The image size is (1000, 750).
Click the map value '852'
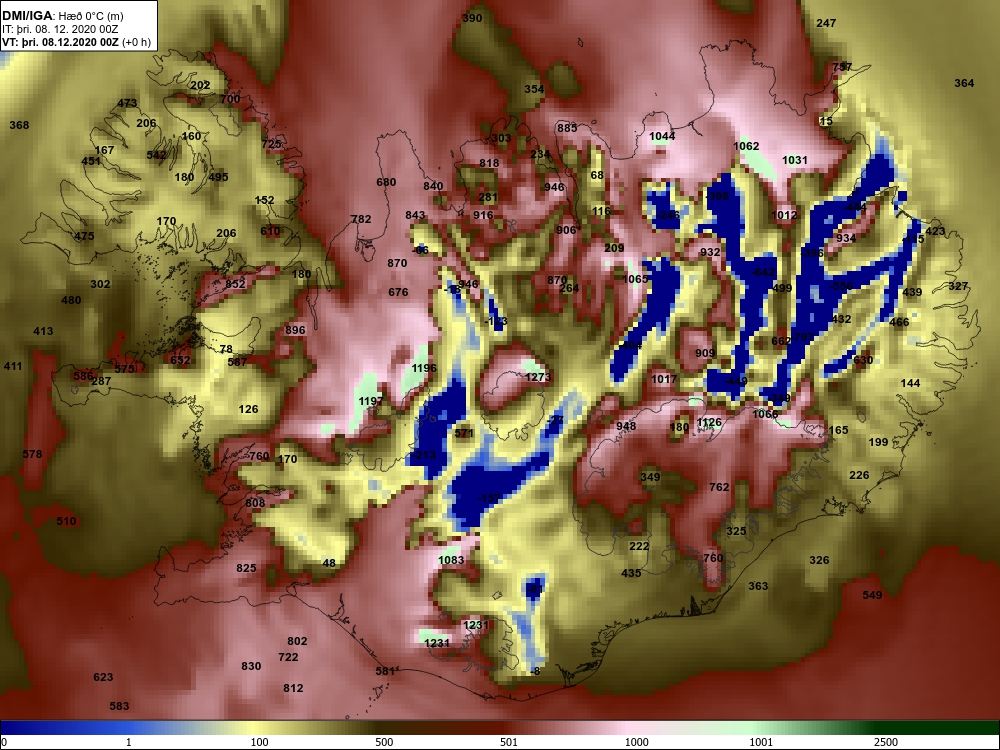pos(235,284)
